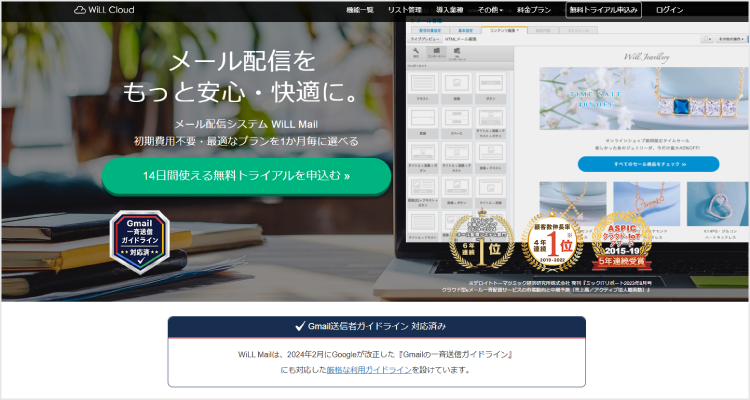Click the メール配信システム WiLL Mail subtitle text
This screenshot has height=400, width=750.
coord(246,124)
